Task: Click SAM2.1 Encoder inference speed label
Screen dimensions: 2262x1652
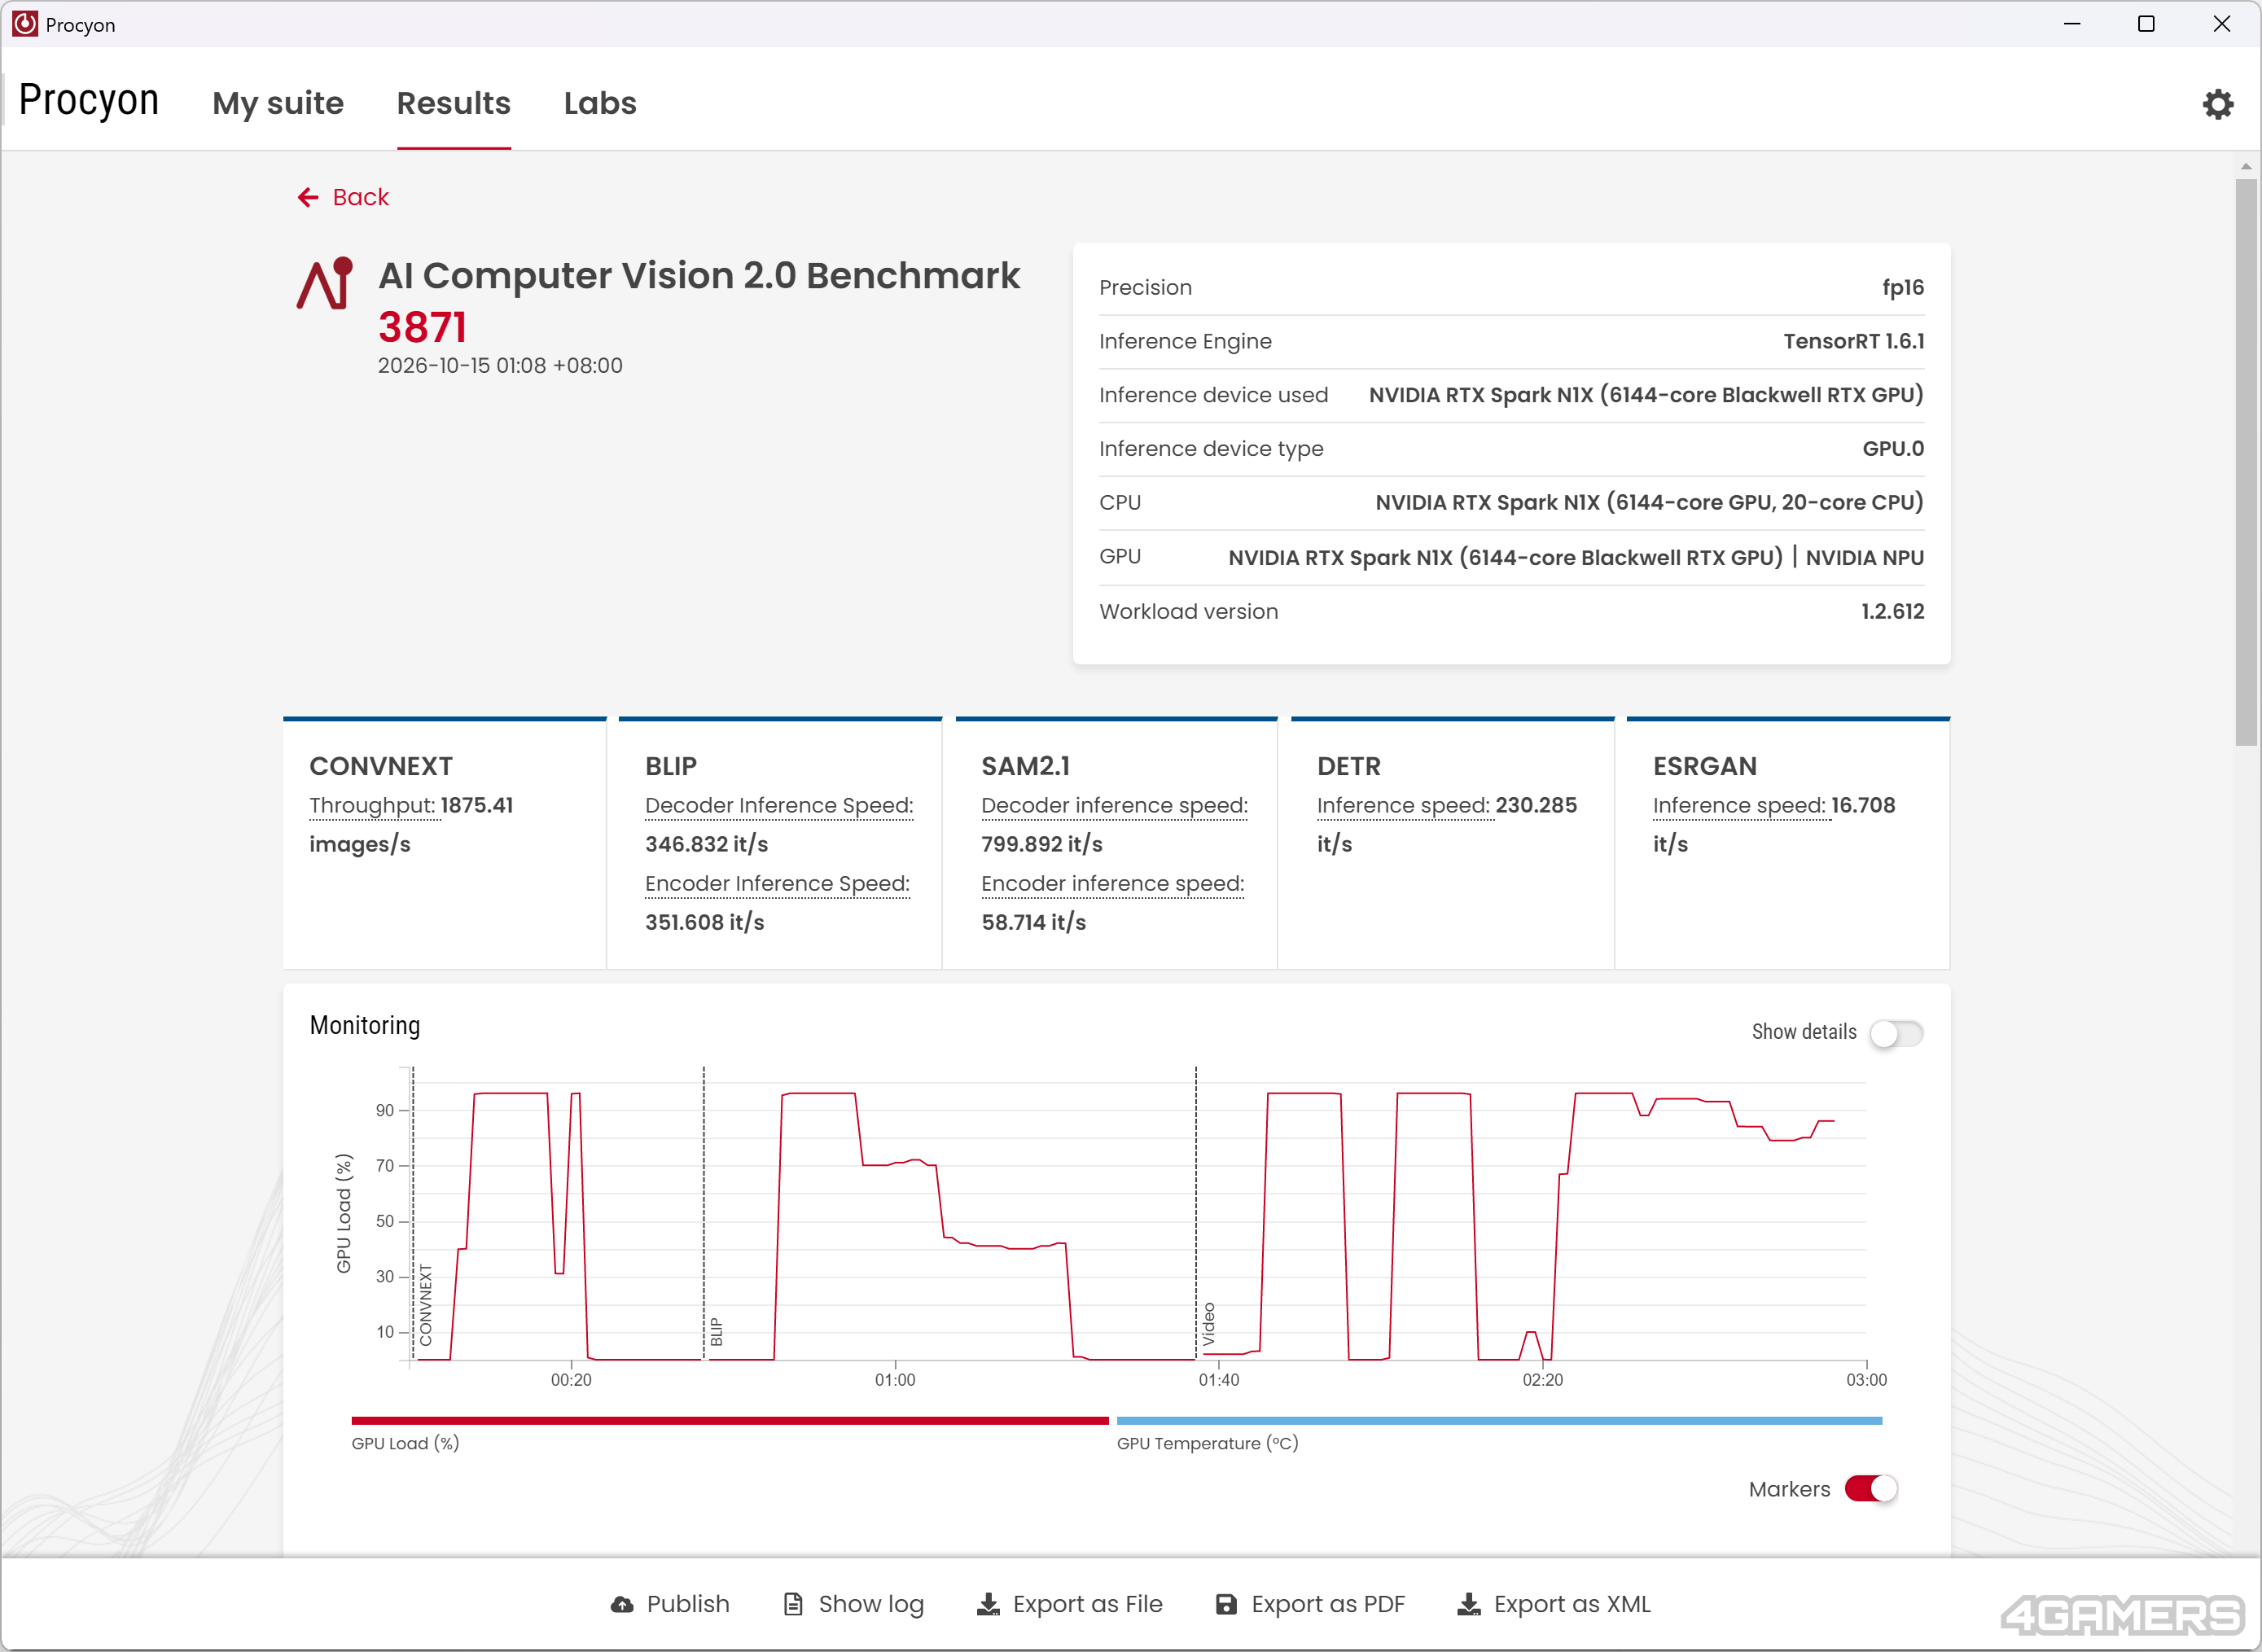Action: coord(1112,884)
